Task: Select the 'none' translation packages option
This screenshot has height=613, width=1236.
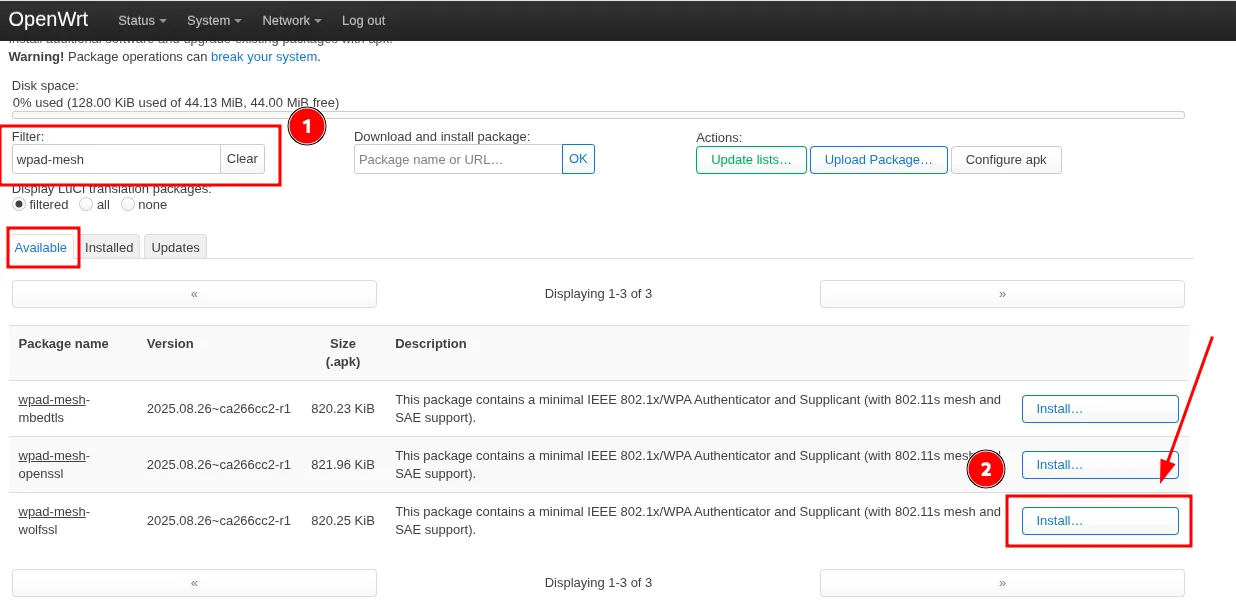Action: click(x=128, y=204)
